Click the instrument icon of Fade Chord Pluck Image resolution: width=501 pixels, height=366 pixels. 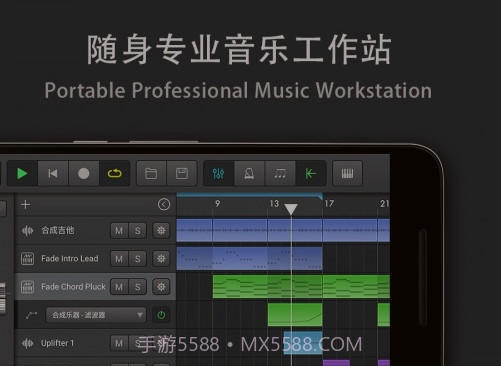pos(27,287)
